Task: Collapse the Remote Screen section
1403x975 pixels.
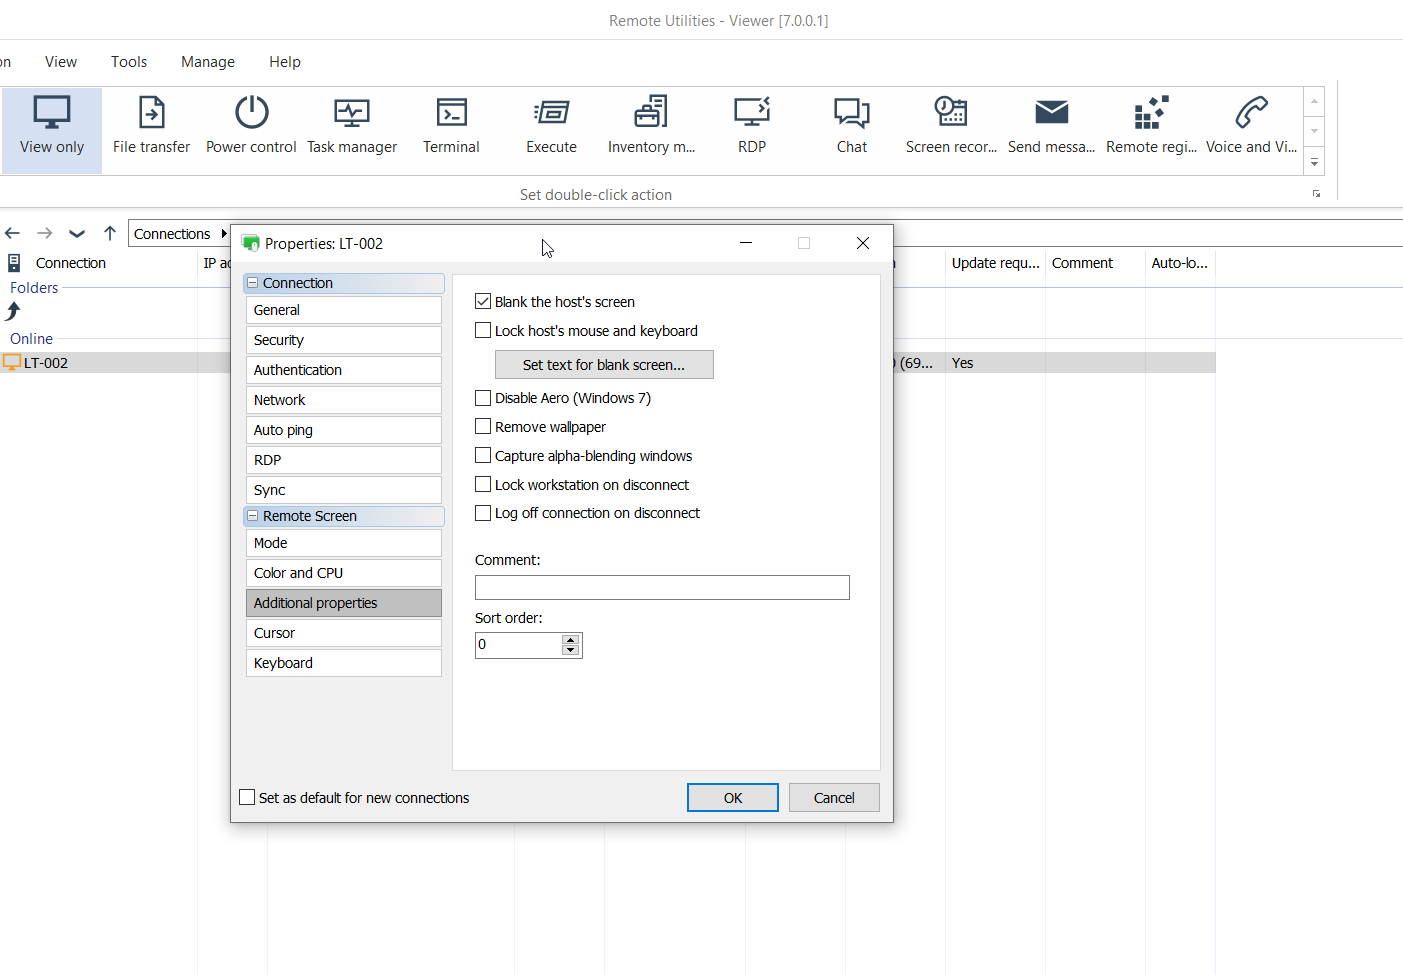Action: 253,516
